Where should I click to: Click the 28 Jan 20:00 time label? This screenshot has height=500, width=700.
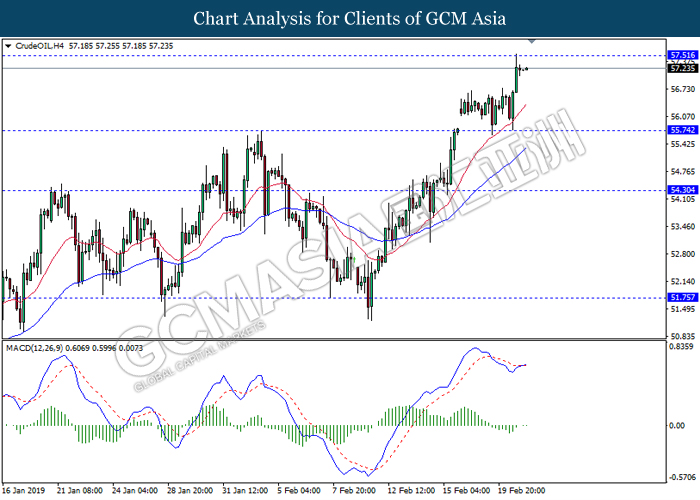[190, 490]
